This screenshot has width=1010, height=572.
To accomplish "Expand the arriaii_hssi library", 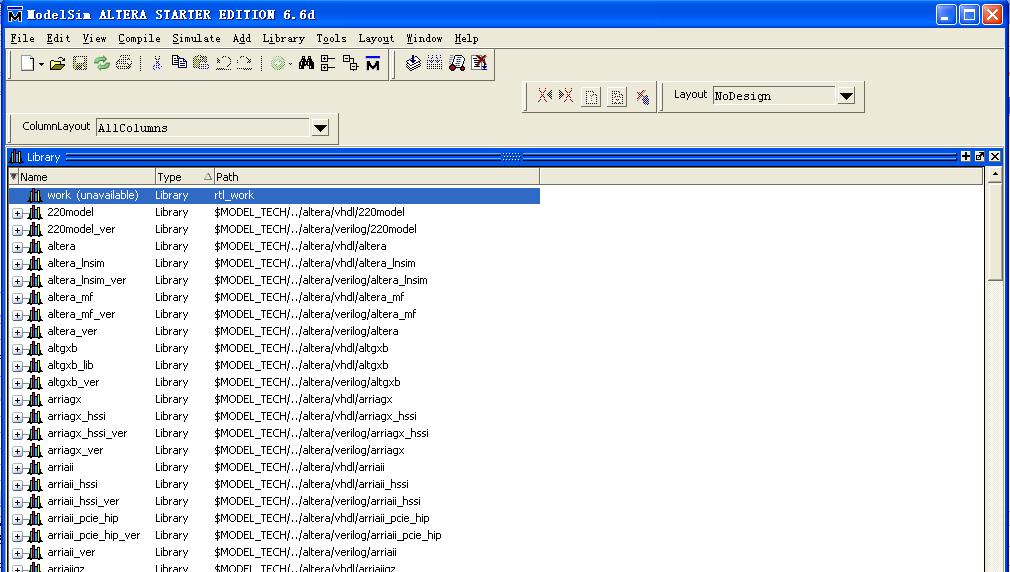I will (x=17, y=485).
